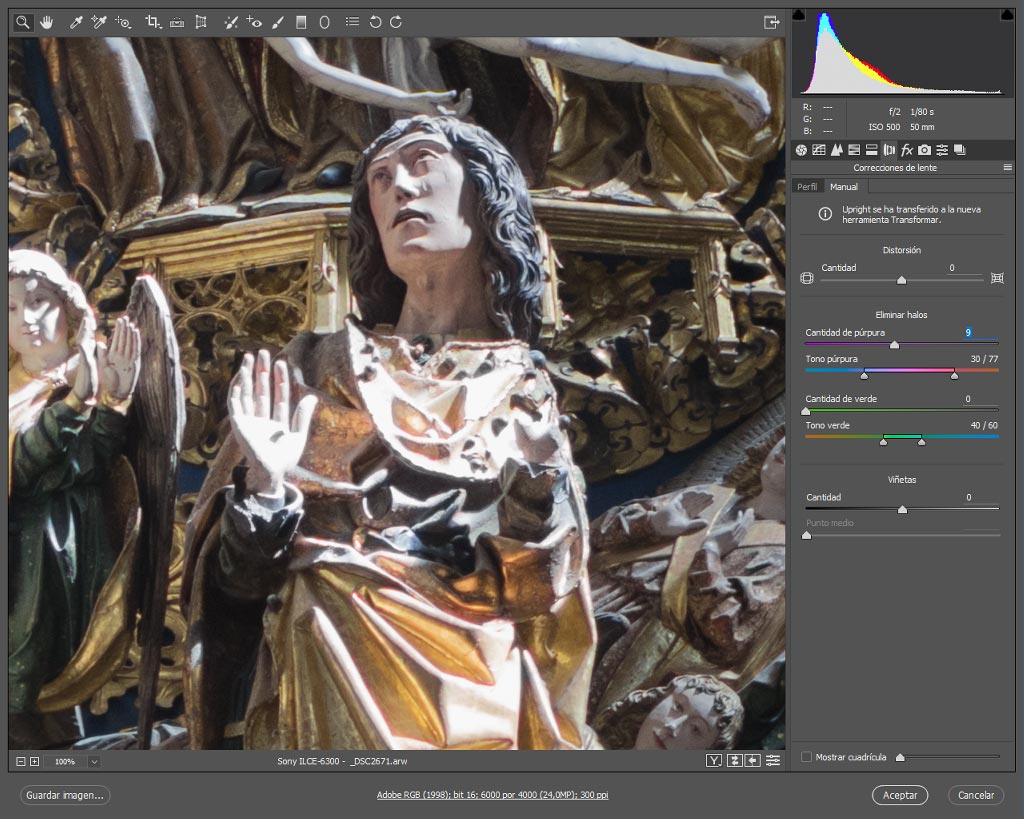The width and height of the screenshot is (1024, 819).
Task: Toggle the histogram shadow clipping warning
Action: (x=799, y=14)
